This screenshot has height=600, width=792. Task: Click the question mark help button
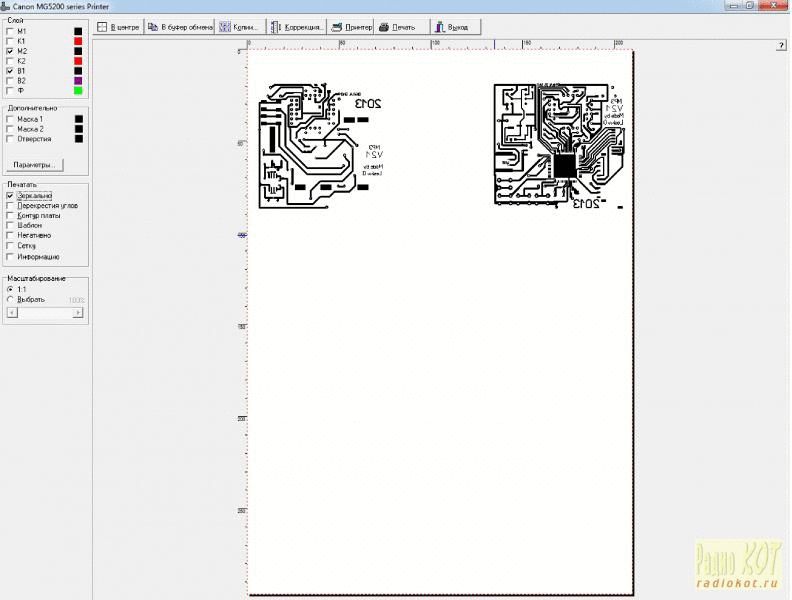[781, 45]
